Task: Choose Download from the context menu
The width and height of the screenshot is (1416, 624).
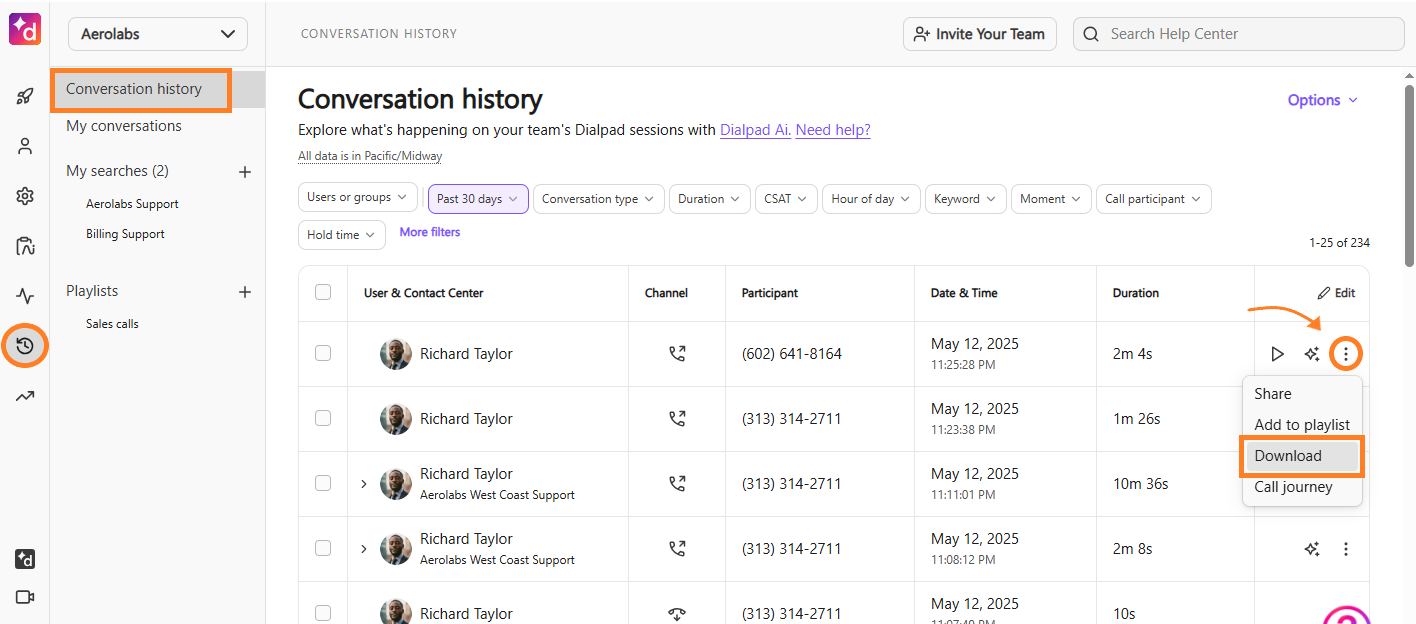Action: pyautogui.click(x=1302, y=456)
